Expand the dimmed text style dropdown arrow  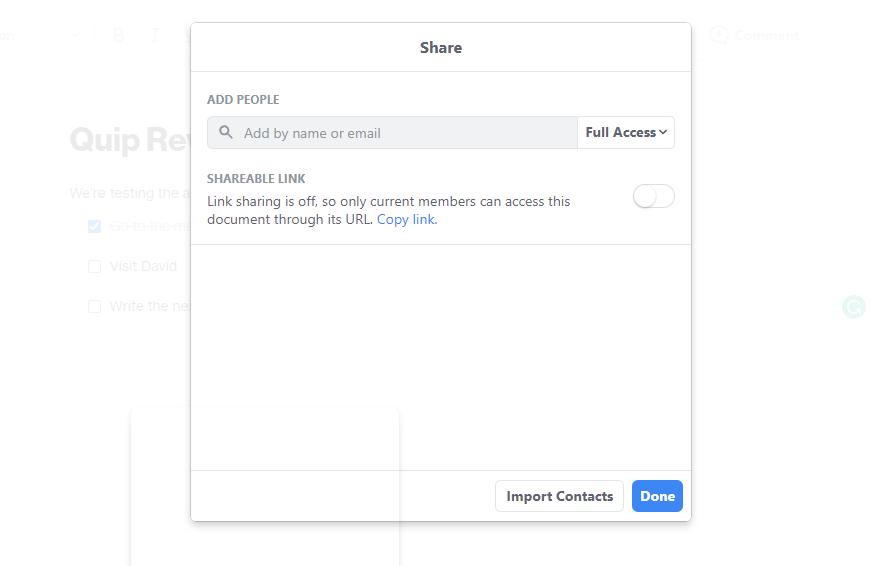coord(76,35)
